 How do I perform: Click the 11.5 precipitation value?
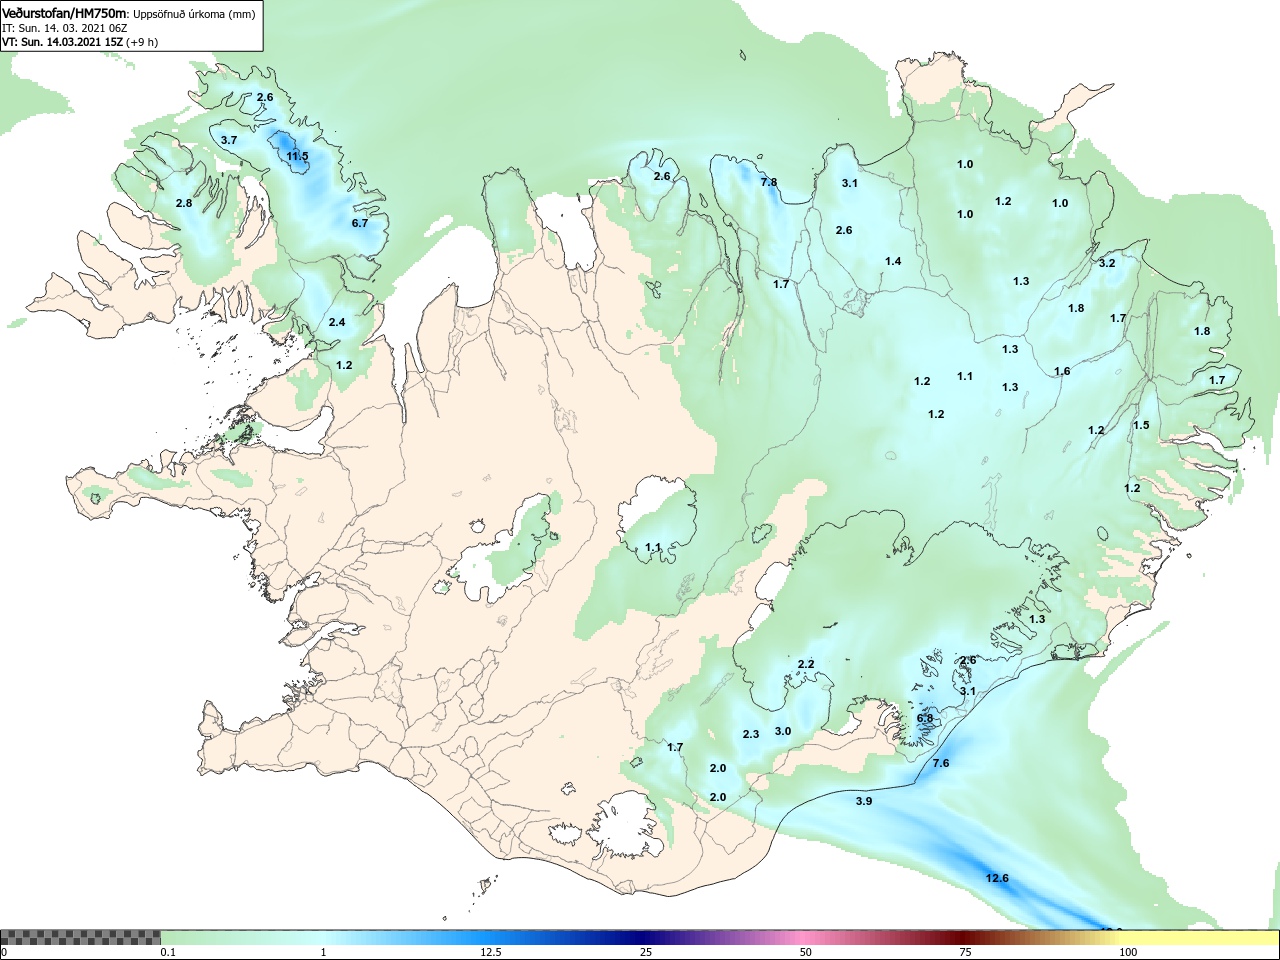pos(297,157)
